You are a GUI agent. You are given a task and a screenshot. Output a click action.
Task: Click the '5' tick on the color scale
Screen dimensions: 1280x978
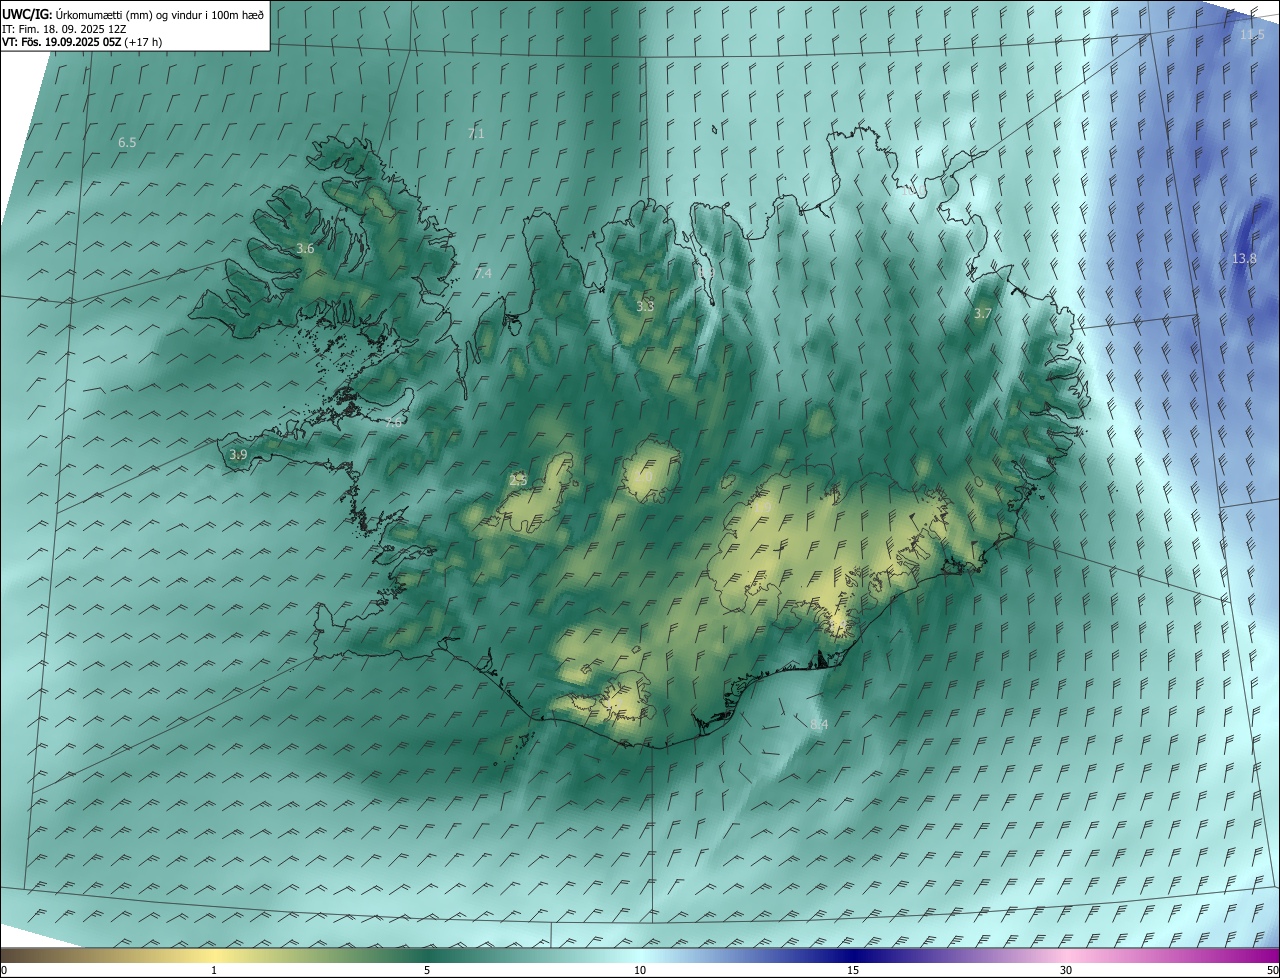click(x=427, y=970)
